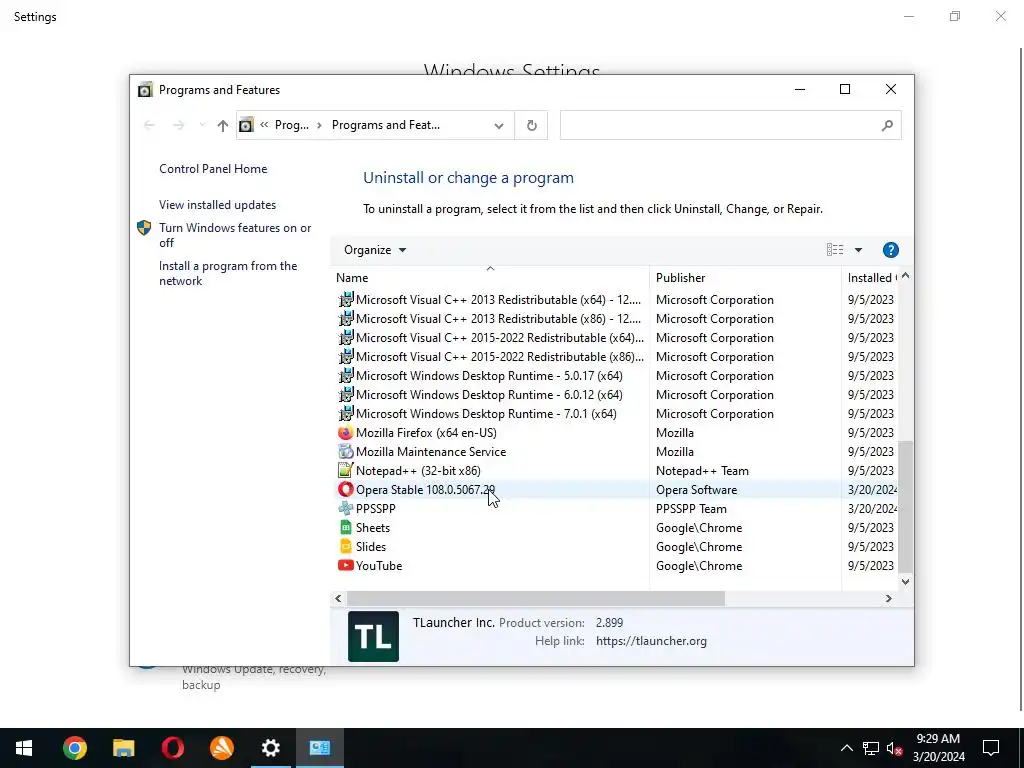Click the Mozilla Firefox icon in list
Image resolution: width=1024 pixels, height=768 pixels.
coord(345,432)
